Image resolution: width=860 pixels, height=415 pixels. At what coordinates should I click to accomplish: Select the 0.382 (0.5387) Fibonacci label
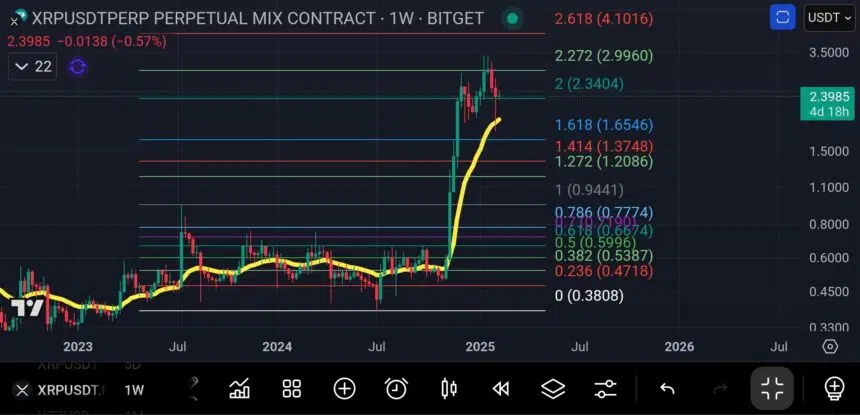604,255
